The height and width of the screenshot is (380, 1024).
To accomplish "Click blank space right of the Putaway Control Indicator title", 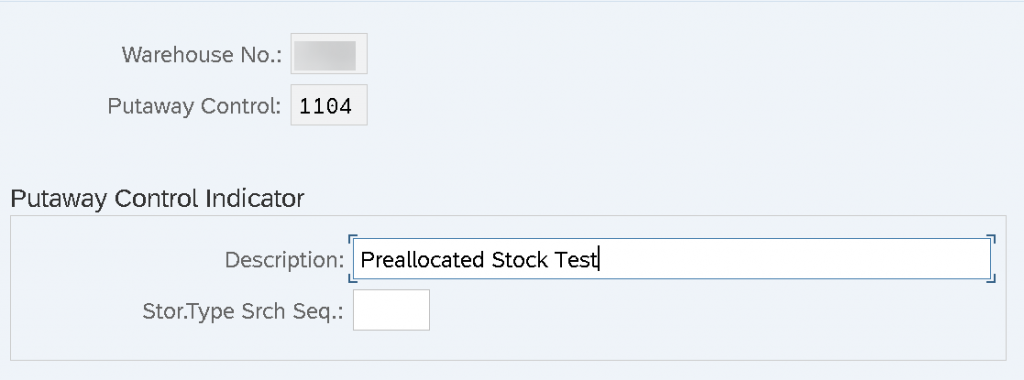I will click(653, 198).
